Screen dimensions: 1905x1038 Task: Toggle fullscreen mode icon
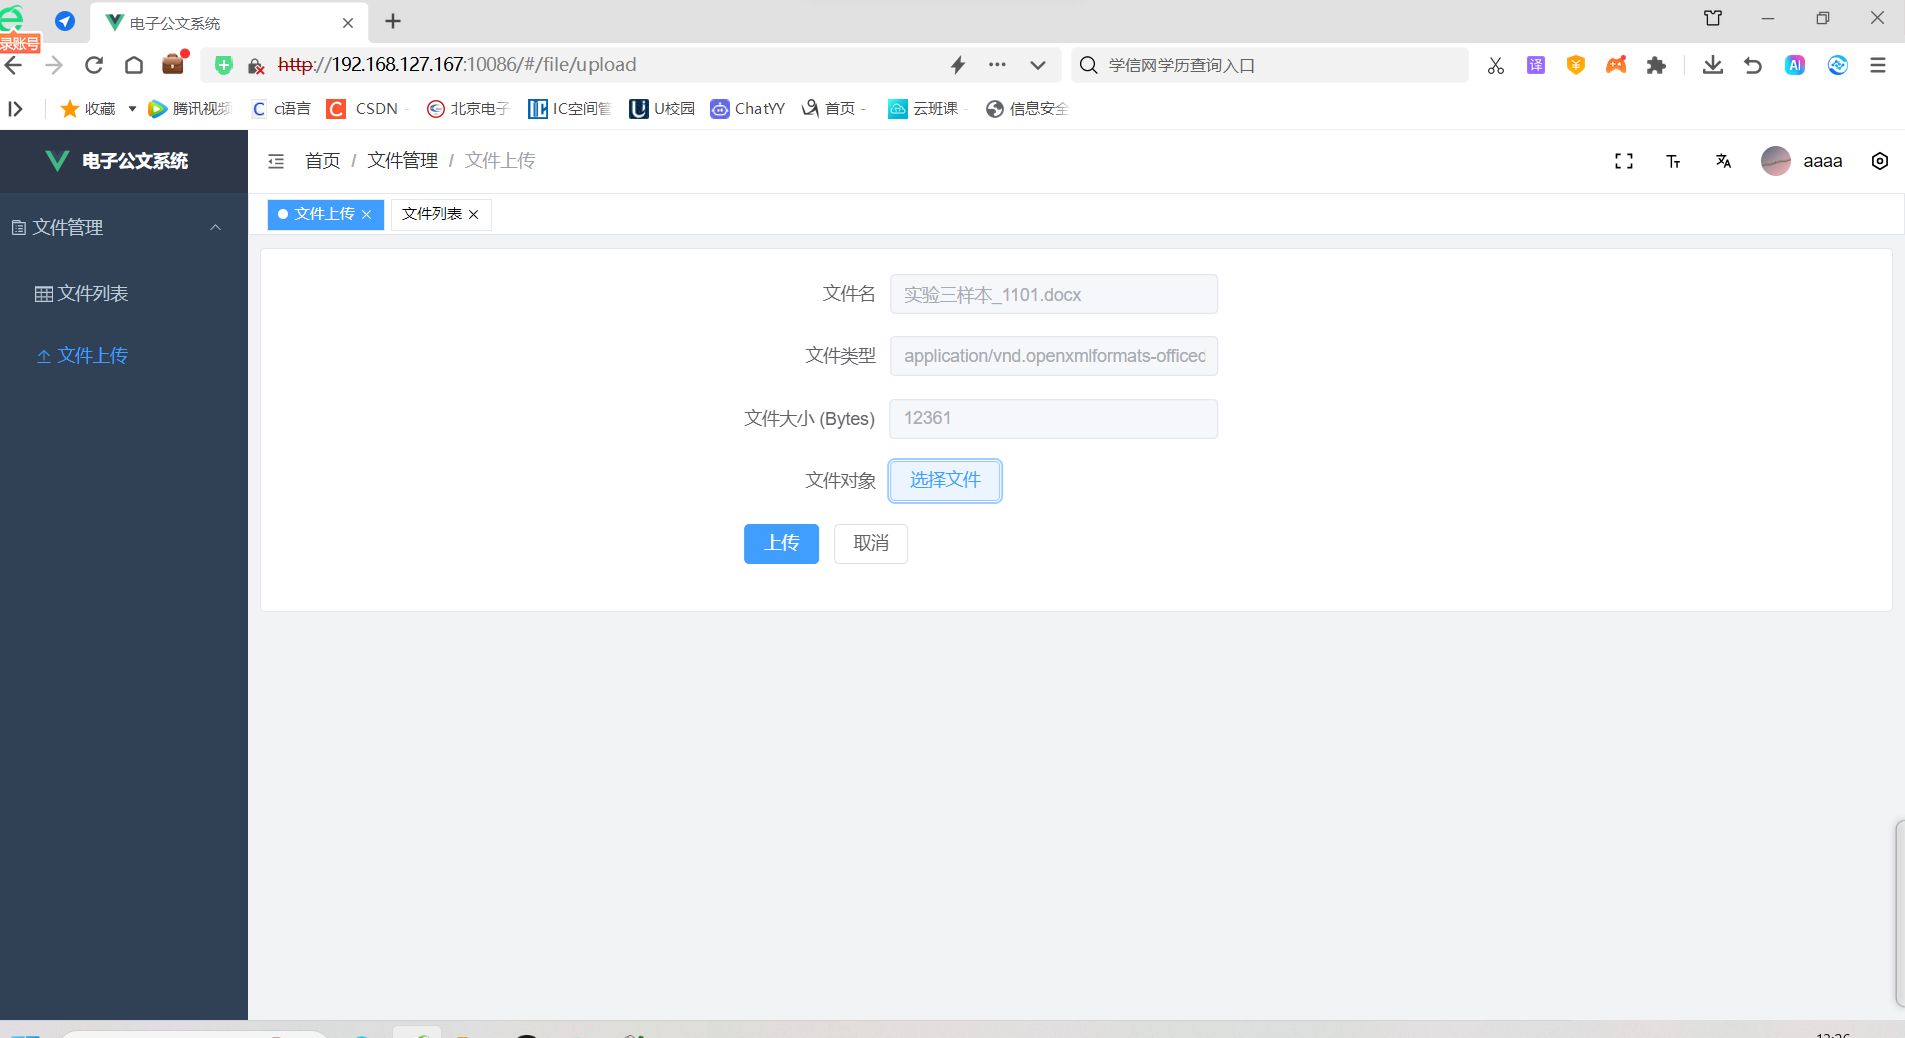tap(1624, 161)
